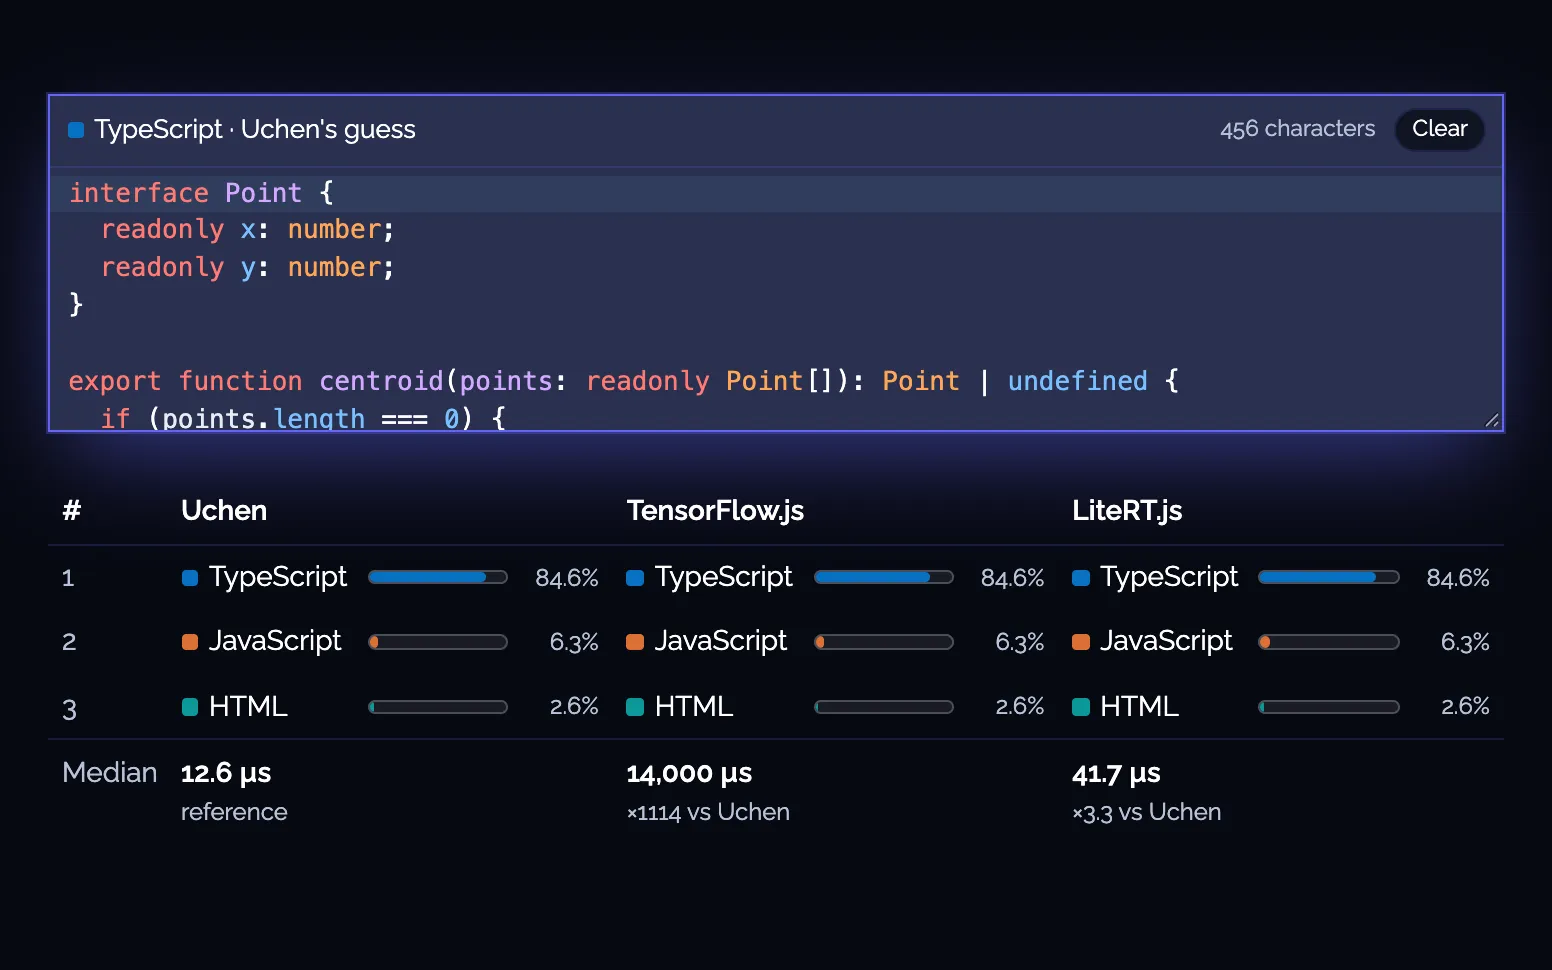Click teal swatch beside LiteRT.js HTML
The image size is (1552, 970).
[1081, 707]
